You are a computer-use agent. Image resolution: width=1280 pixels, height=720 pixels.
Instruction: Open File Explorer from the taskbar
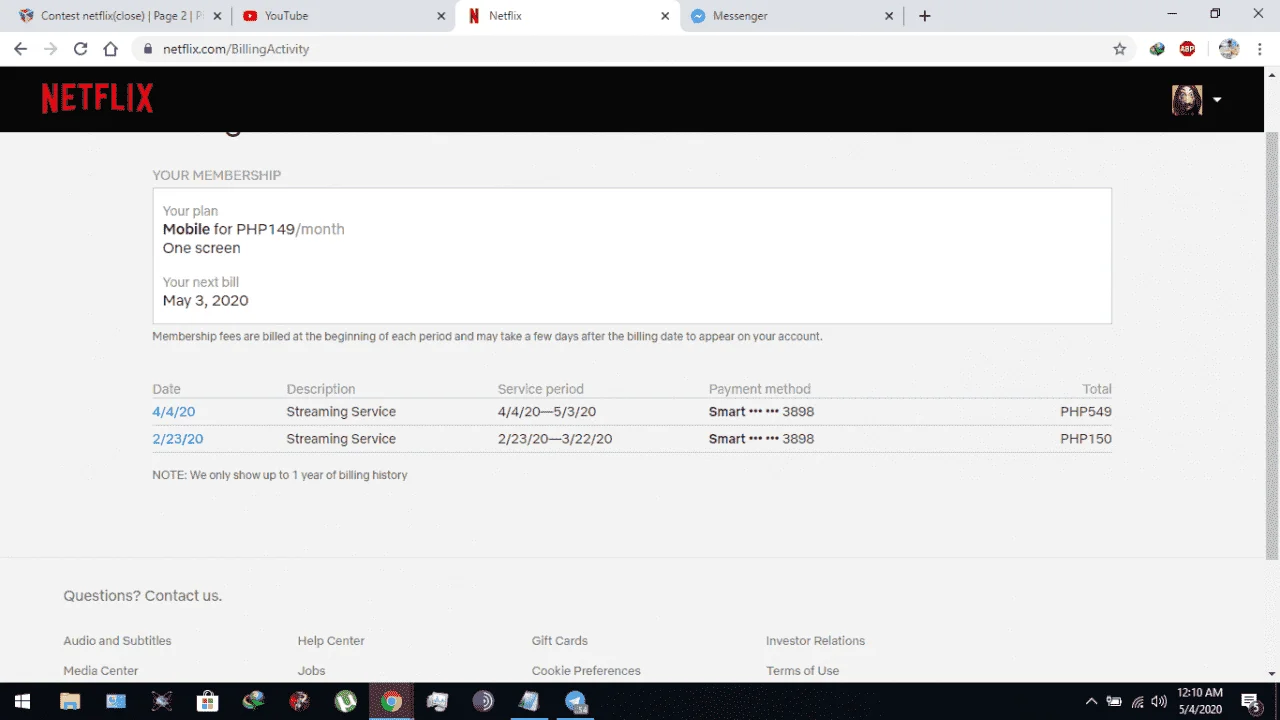(70, 701)
